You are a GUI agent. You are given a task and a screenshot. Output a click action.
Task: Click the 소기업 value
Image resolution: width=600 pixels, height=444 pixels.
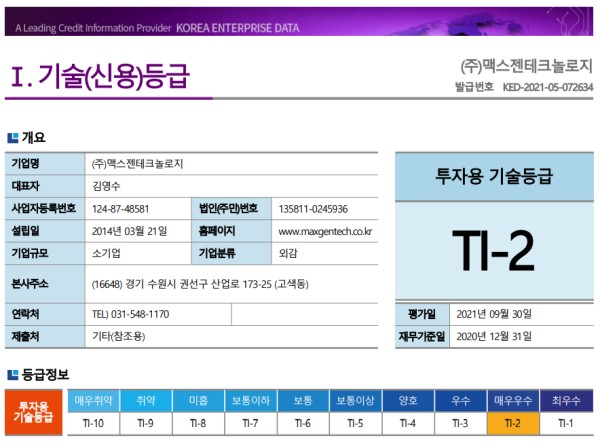106,253
